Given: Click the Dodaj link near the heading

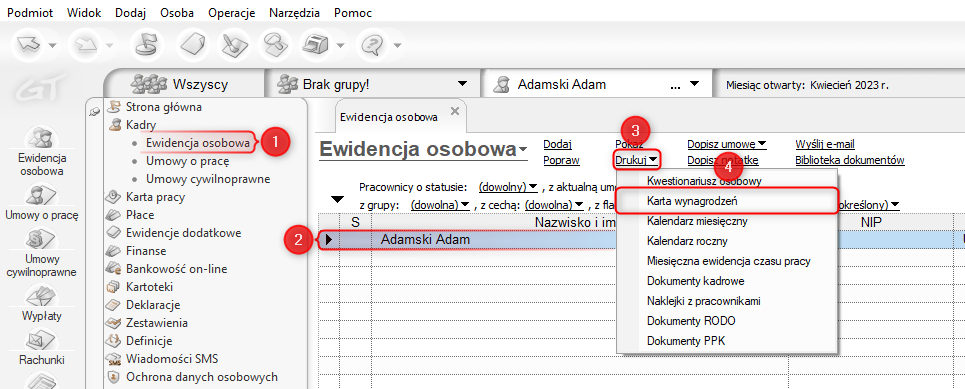Looking at the screenshot, I should (558, 144).
